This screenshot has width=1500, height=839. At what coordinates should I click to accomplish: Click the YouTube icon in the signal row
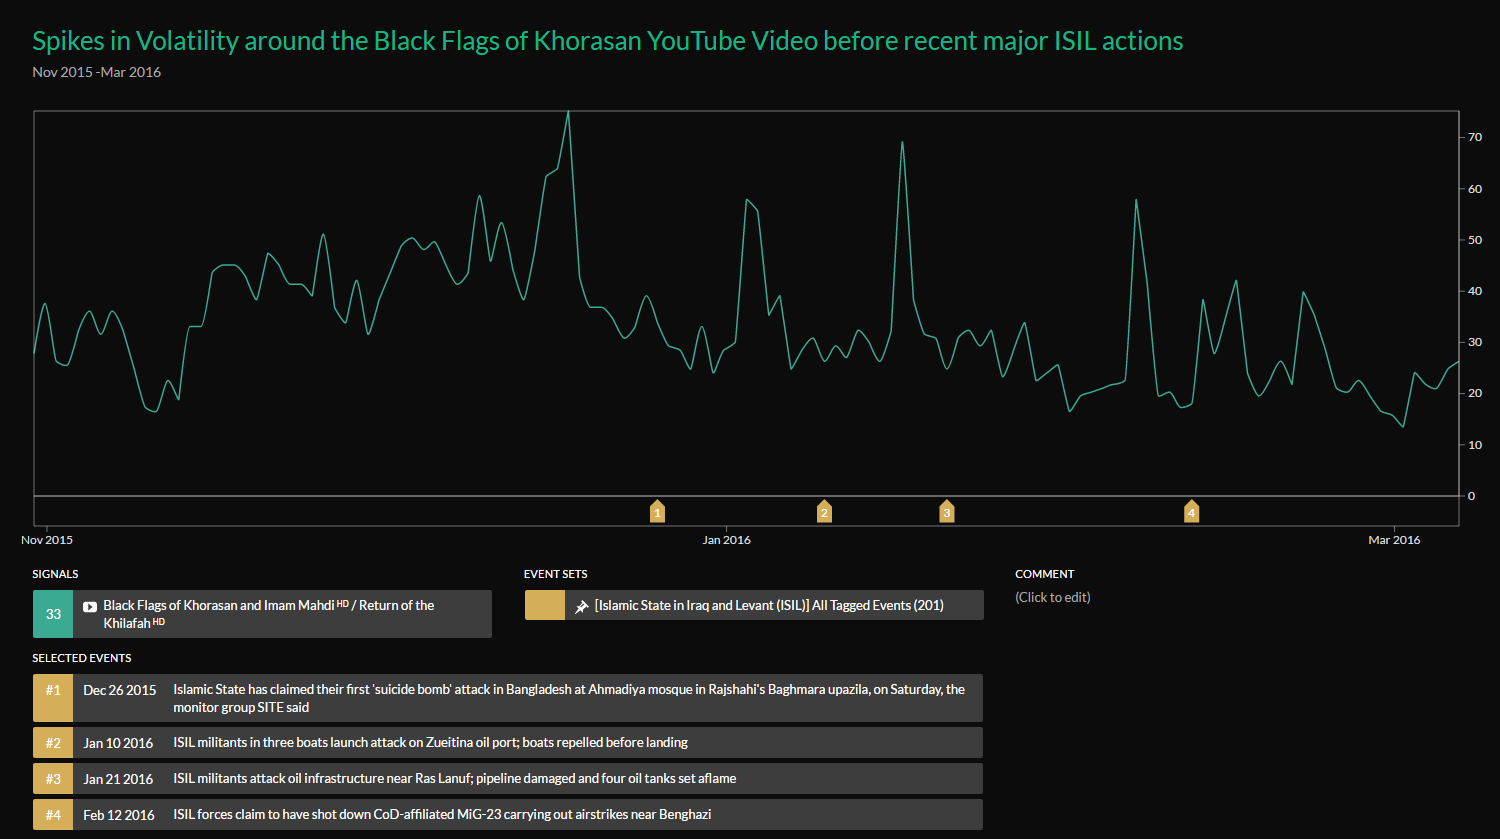point(90,606)
